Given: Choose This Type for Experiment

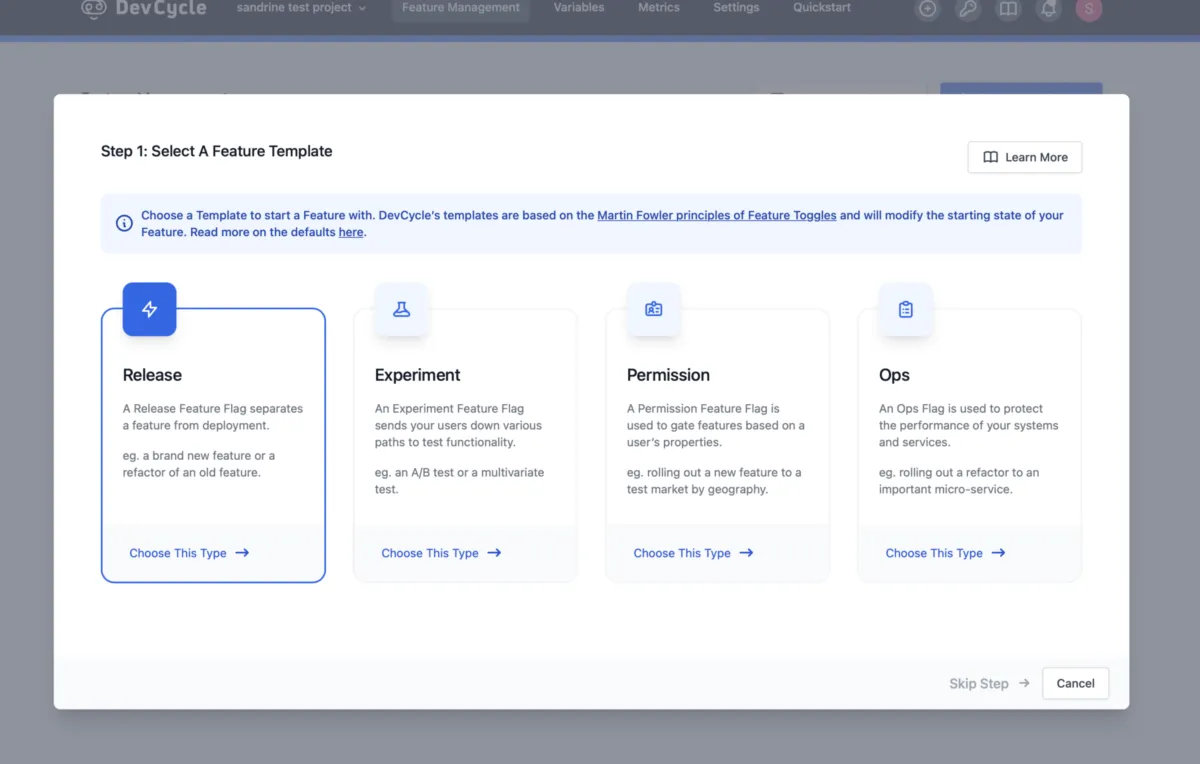Looking at the screenshot, I should 441,553.
